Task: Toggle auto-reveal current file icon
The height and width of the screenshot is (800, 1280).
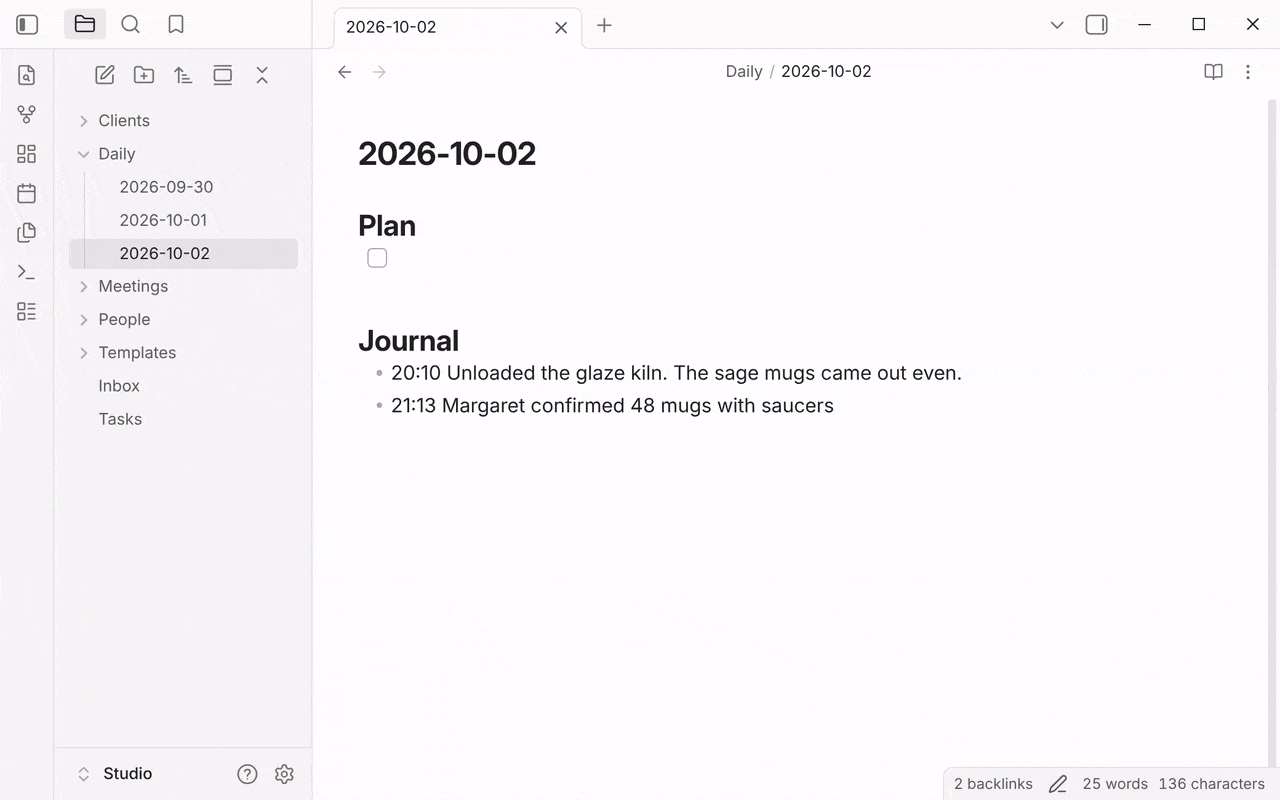Action: 223,75
